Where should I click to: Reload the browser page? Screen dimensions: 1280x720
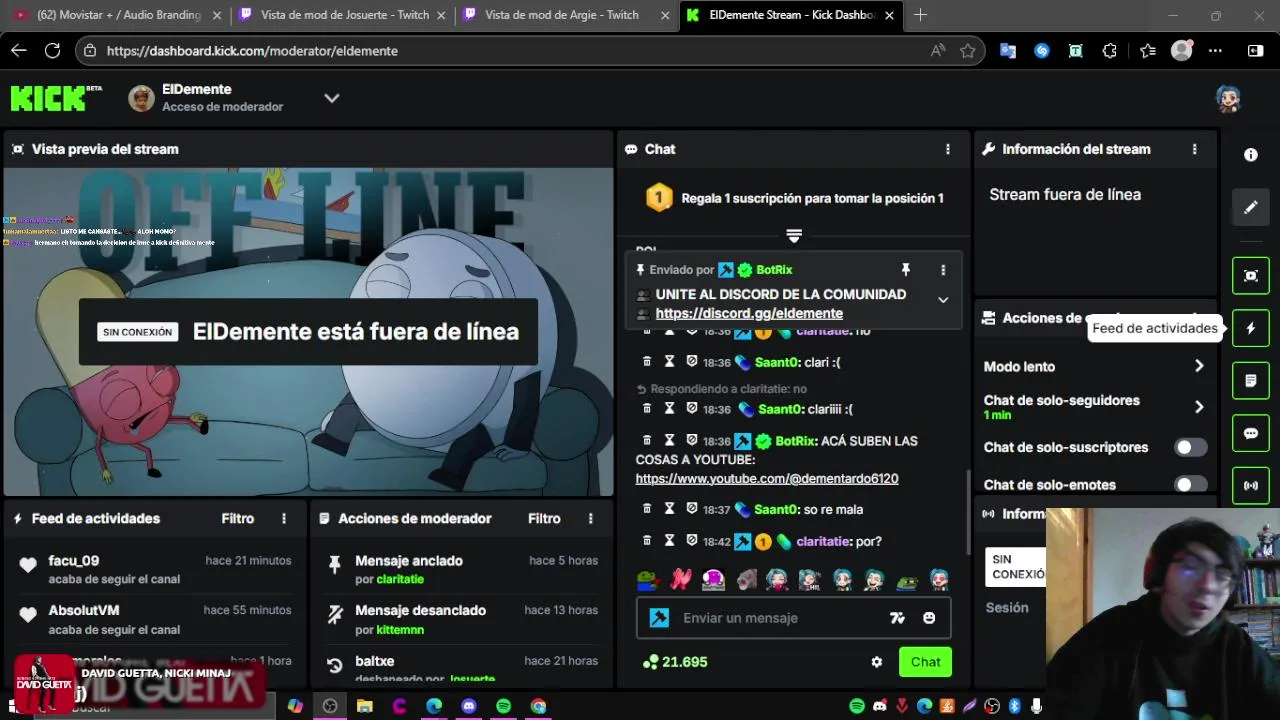point(52,50)
